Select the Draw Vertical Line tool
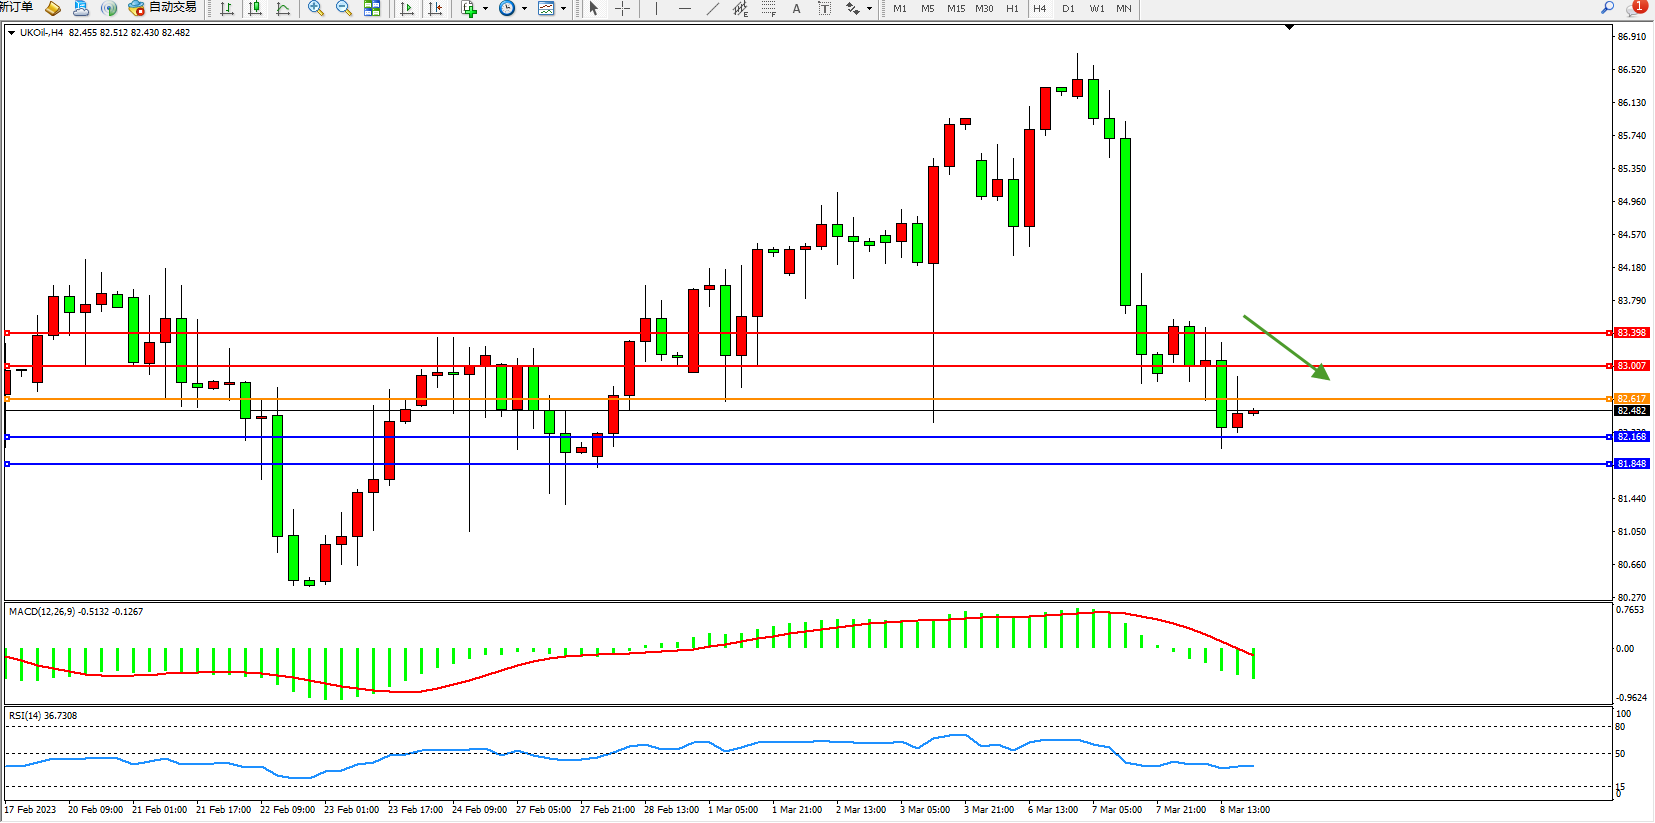The image size is (1655, 823). click(656, 9)
